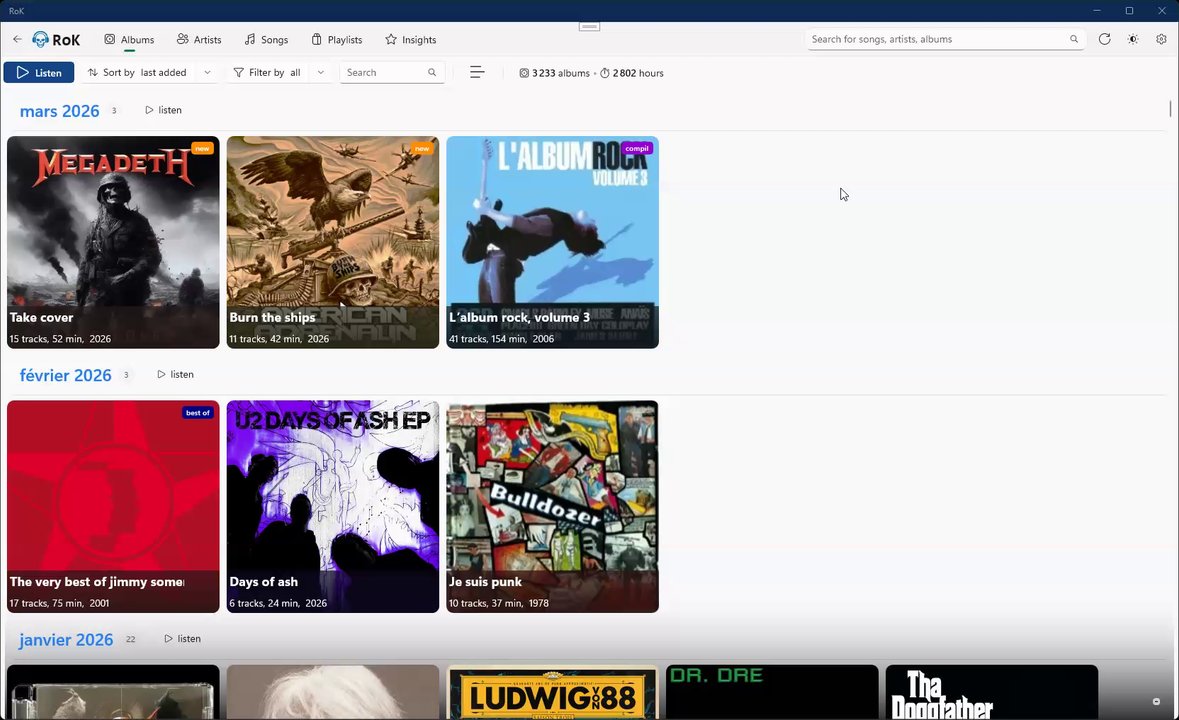Open the Songs tab
The image size is (1179, 720).
tap(266, 40)
